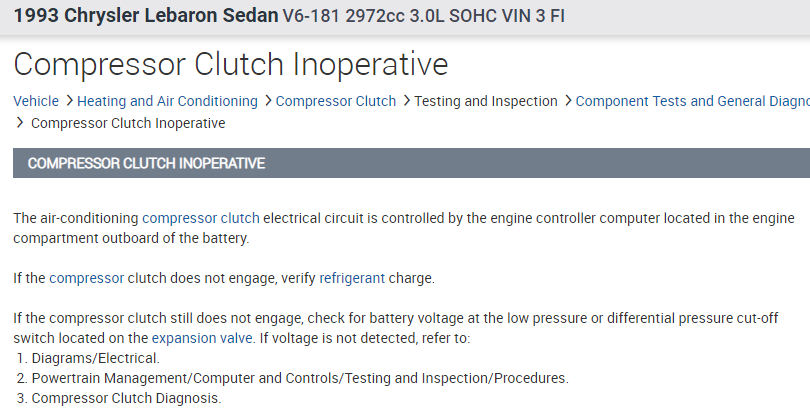
Task: Navigate to Compressor Clutch breadcrumb
Action: pyautogui.click(x=336, y=101)
